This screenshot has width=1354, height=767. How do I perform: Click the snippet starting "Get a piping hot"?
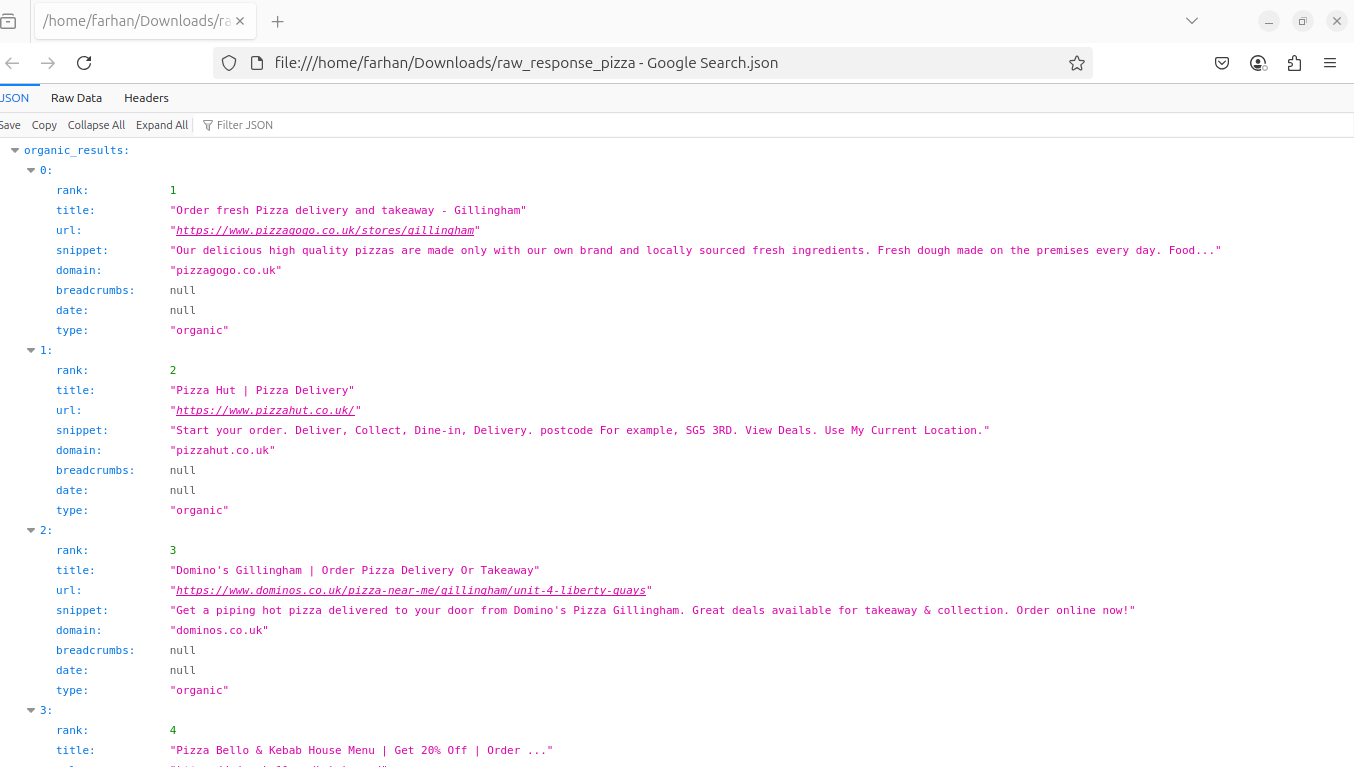pyautogui.click(x=653, y=610)
